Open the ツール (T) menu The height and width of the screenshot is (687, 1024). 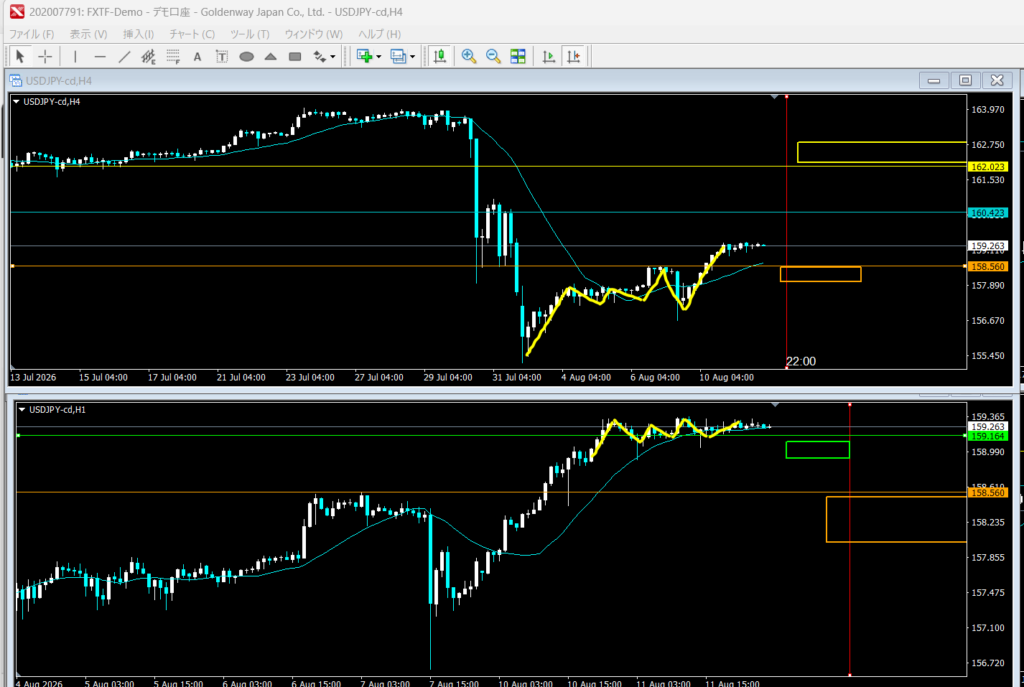click(x=249, y=34)
